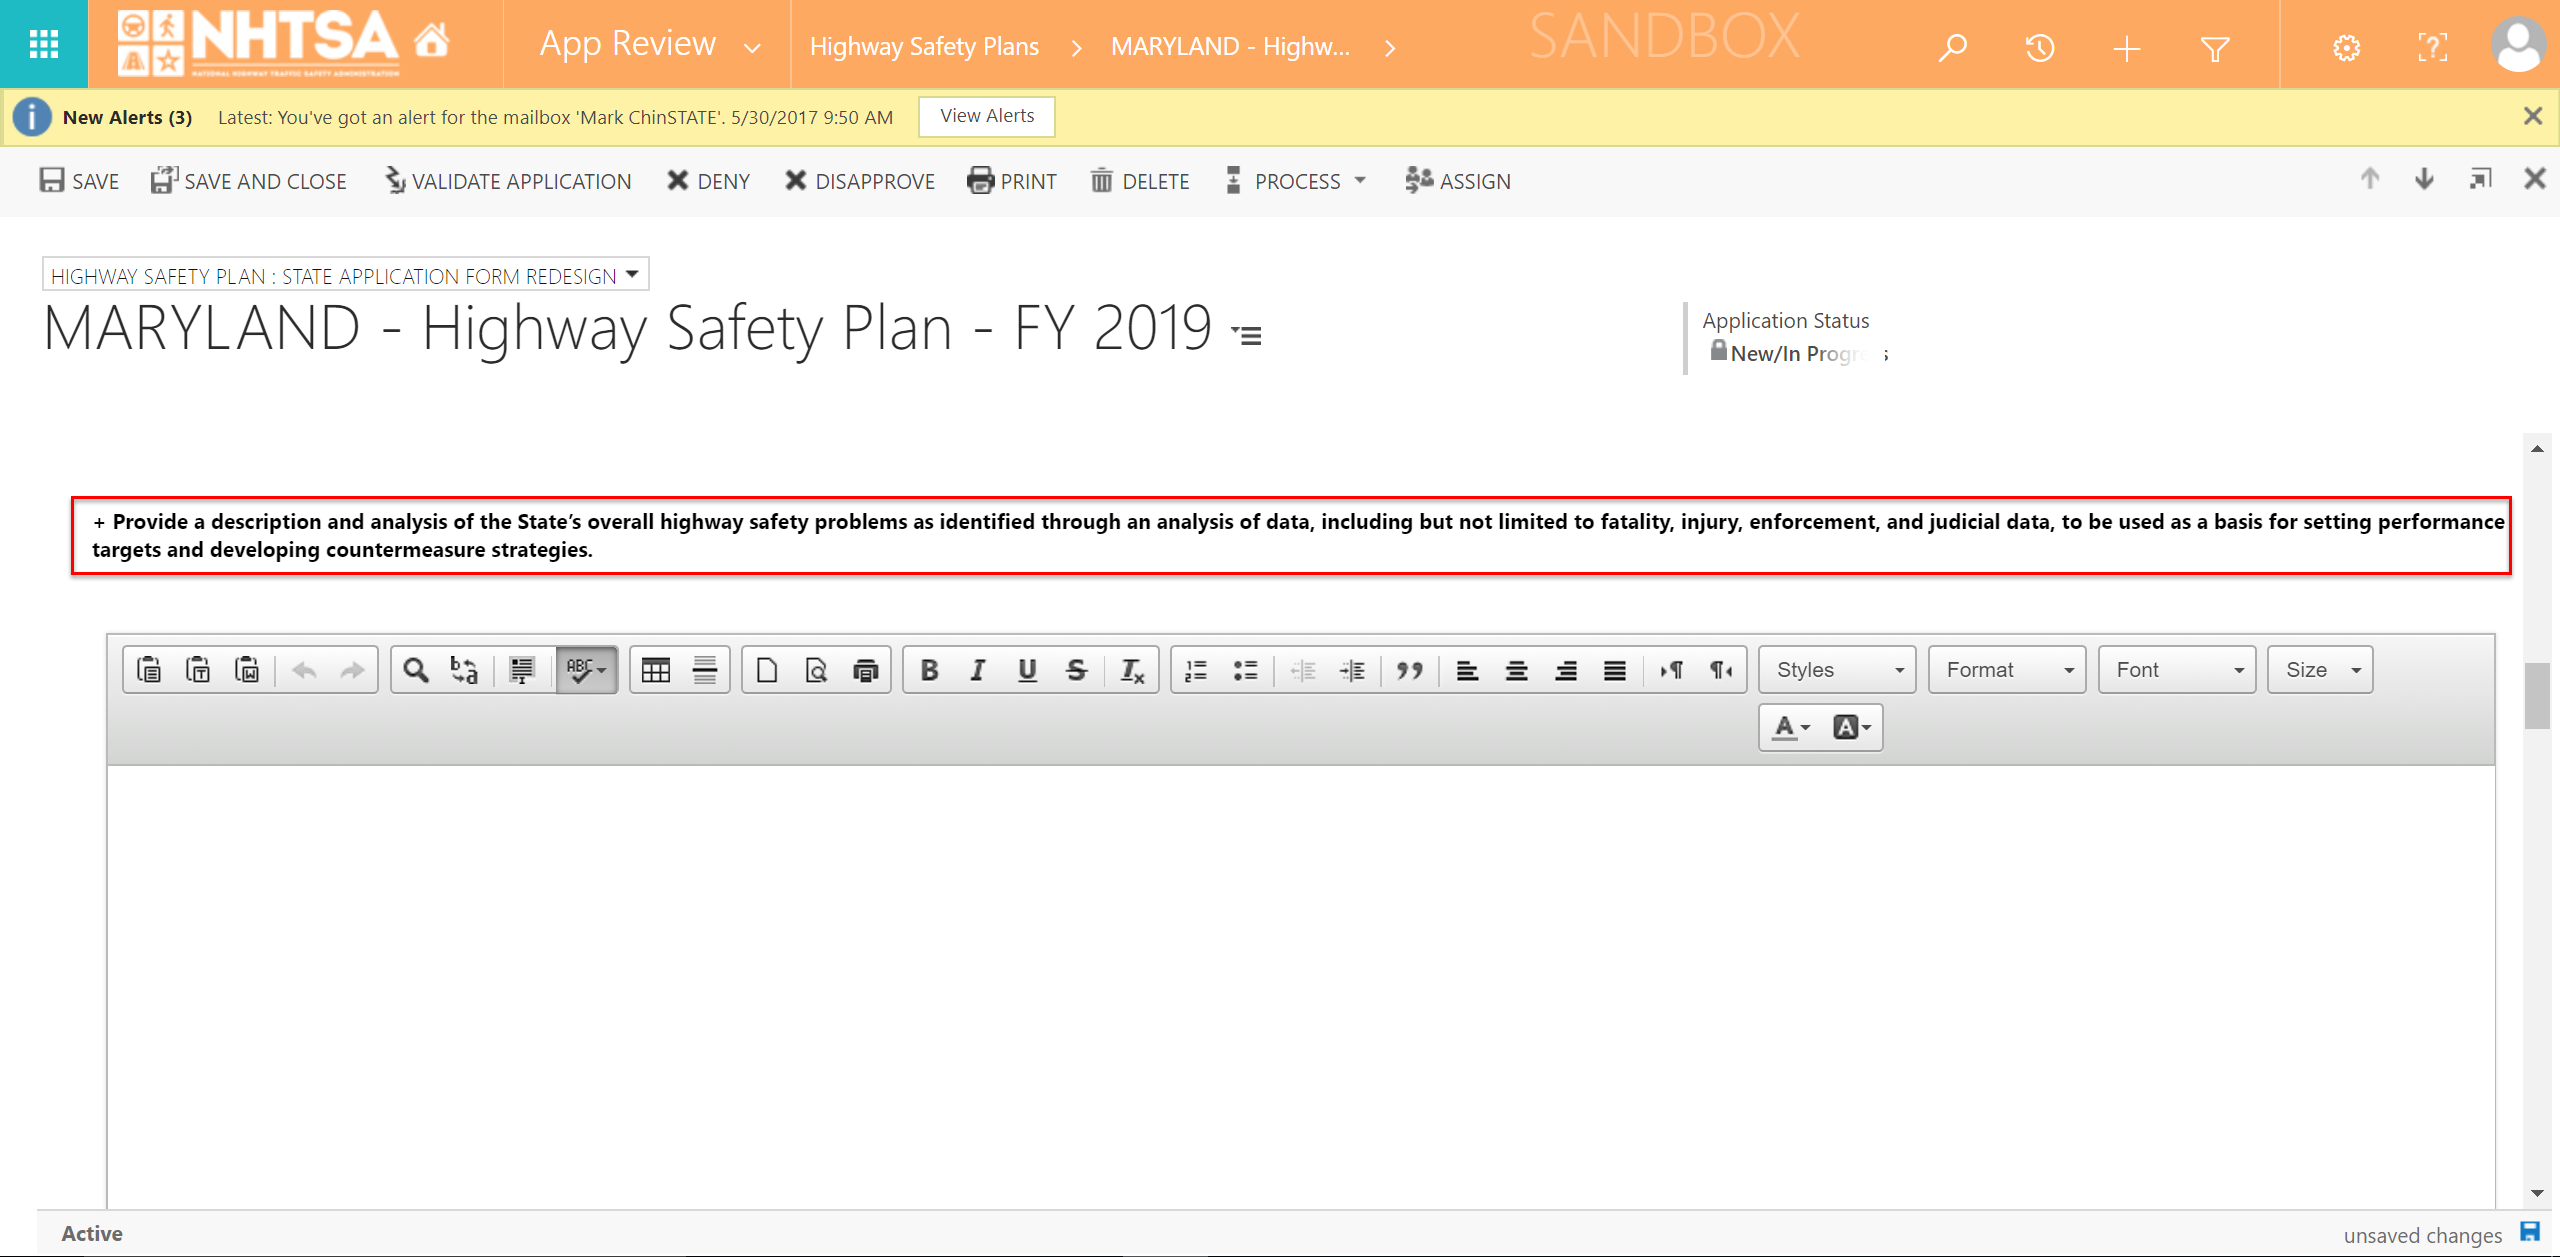Open the Styles dropdown
Screen dimensions: 2560x1257
[x=1837, y=670]
